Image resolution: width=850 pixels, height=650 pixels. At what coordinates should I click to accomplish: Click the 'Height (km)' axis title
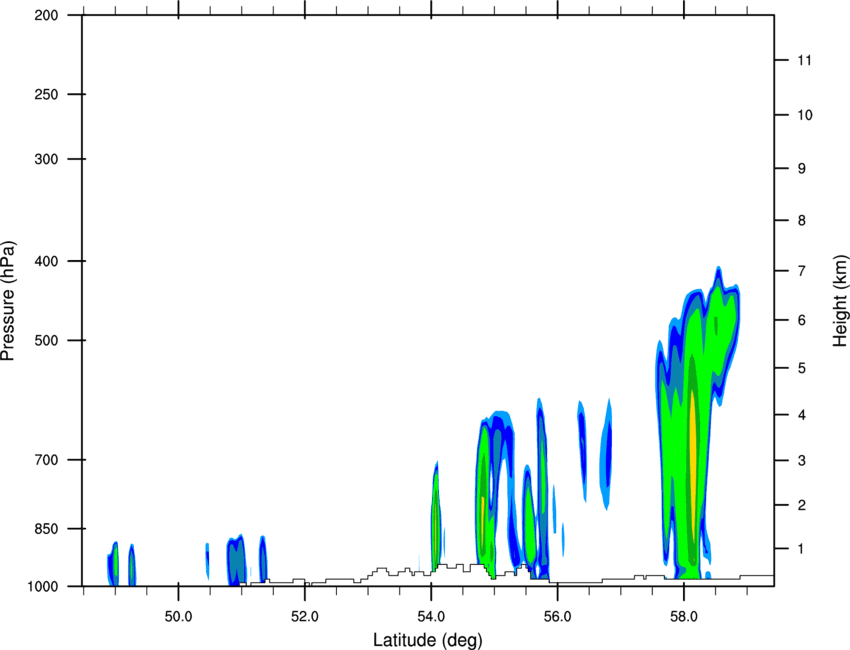click(x=840, y=300)
